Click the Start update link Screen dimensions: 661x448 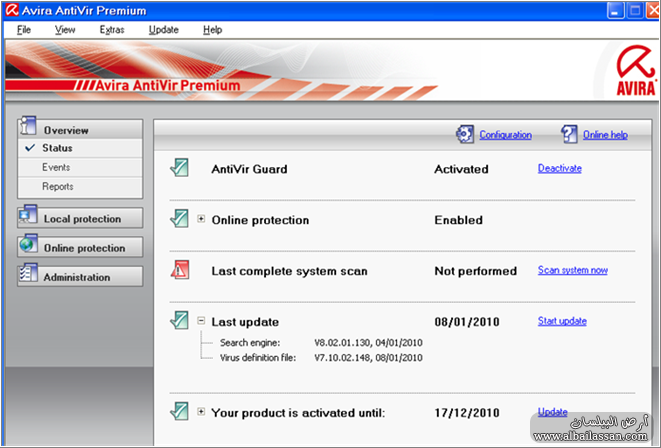pyautogui.click(x=562, y=321)
